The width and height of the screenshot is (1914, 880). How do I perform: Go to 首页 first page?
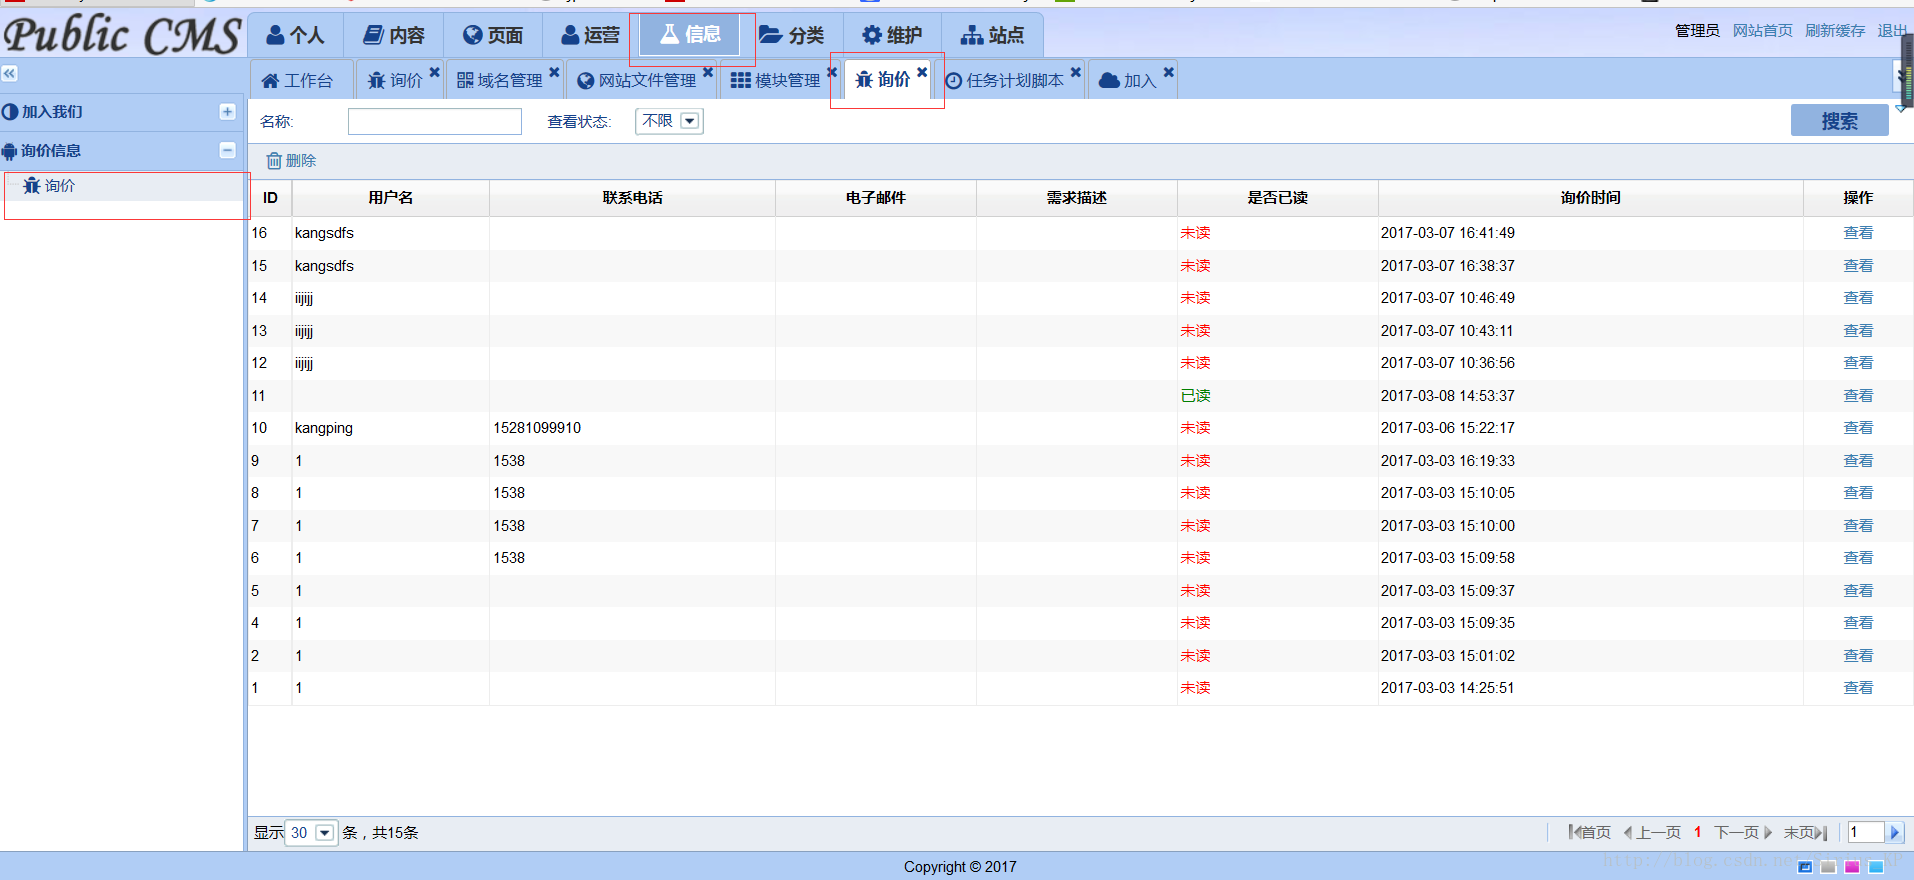click(x=1589, y=832)
